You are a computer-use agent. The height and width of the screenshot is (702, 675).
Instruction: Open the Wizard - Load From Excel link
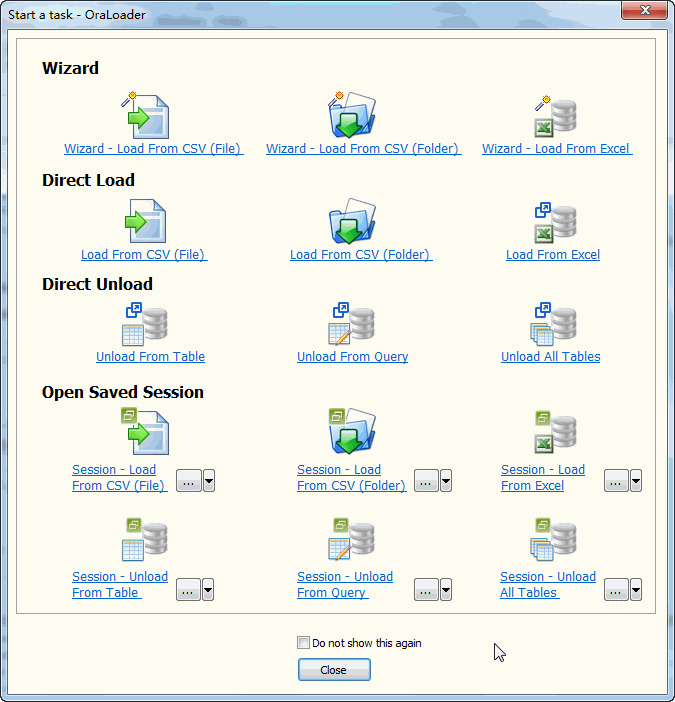pyautogui.click(x=557, y=149)
